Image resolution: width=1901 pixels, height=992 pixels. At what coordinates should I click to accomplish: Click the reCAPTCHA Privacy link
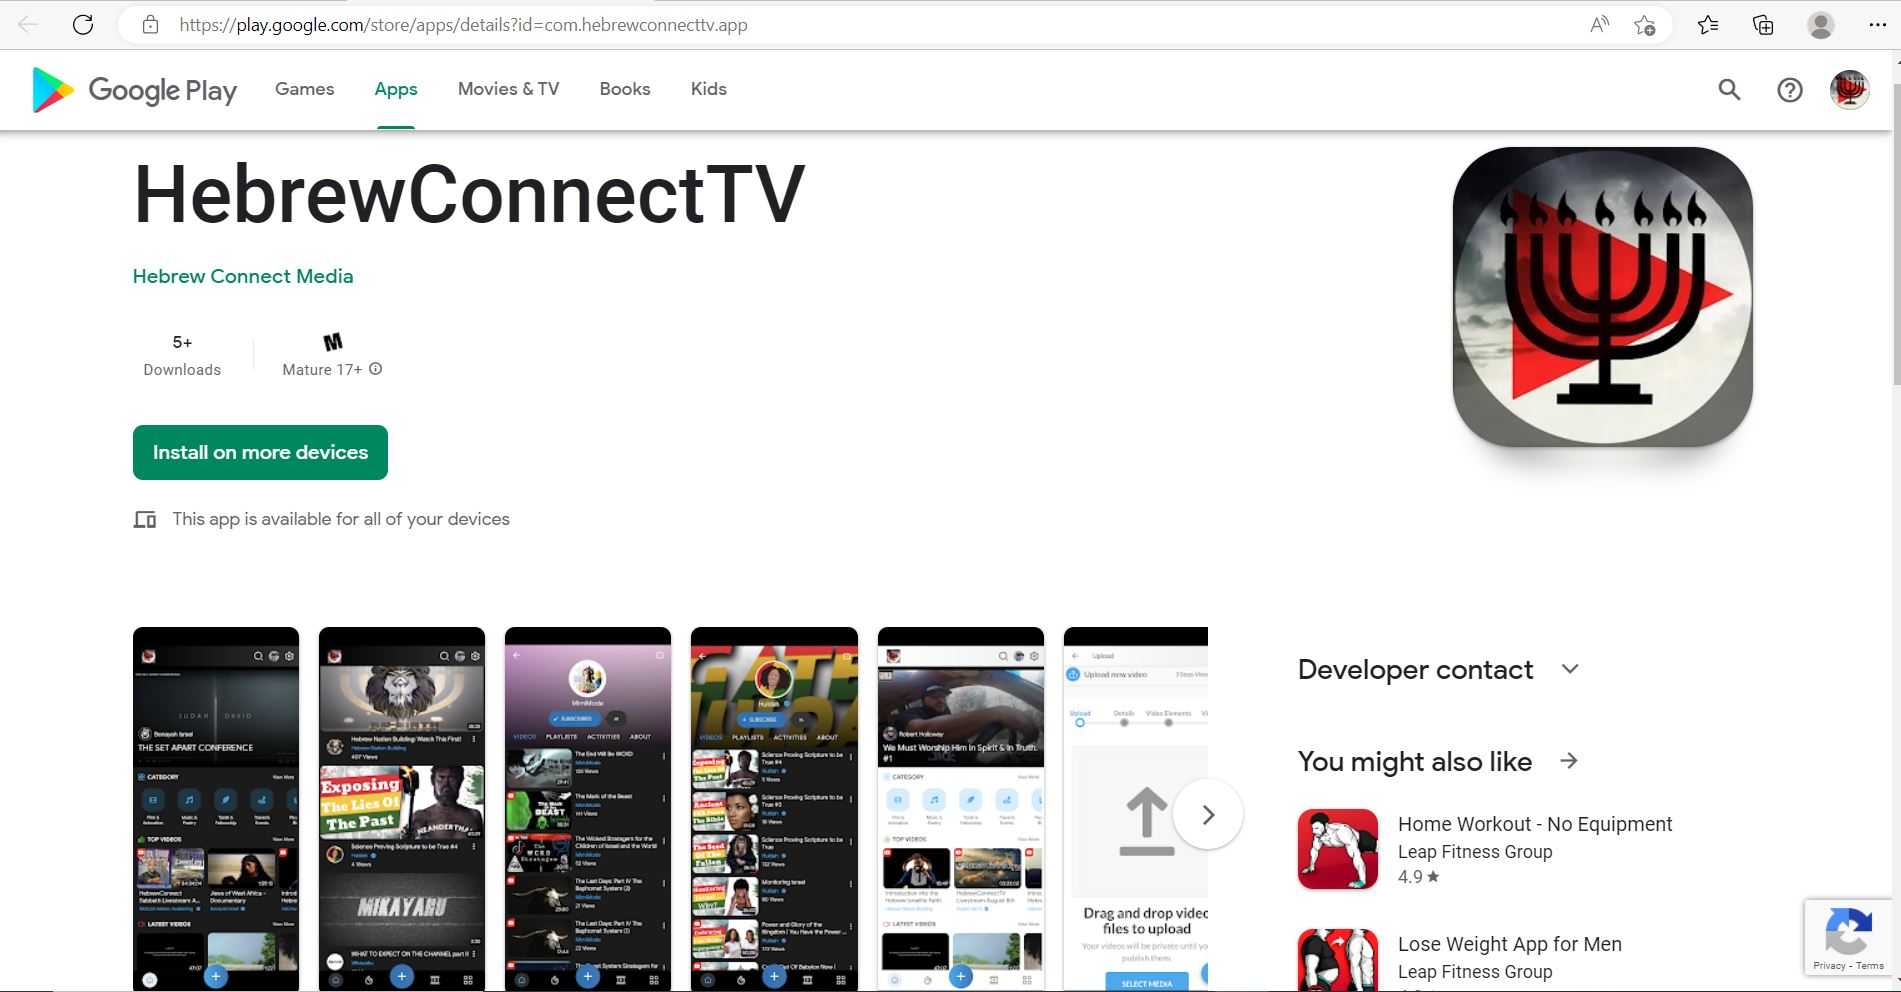[x=1829, y=966]
